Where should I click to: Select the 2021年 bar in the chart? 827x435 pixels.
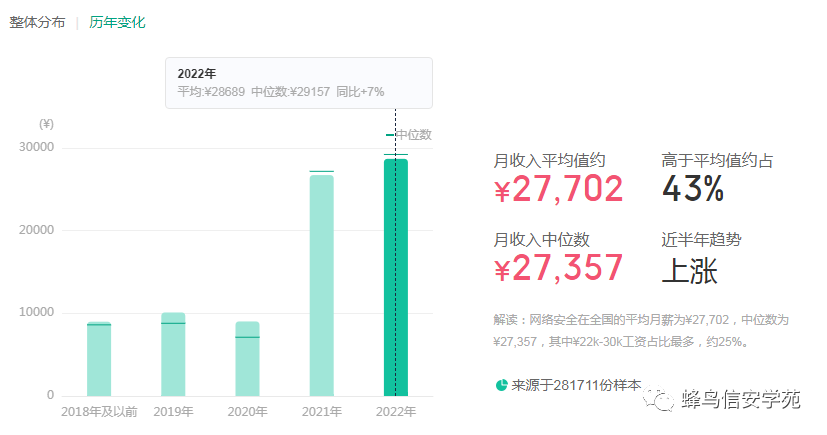coord(322,285)
